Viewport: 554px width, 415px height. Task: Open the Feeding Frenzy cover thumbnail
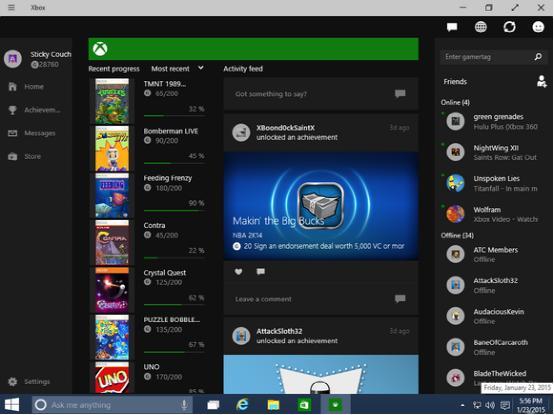tap(112, 195)
